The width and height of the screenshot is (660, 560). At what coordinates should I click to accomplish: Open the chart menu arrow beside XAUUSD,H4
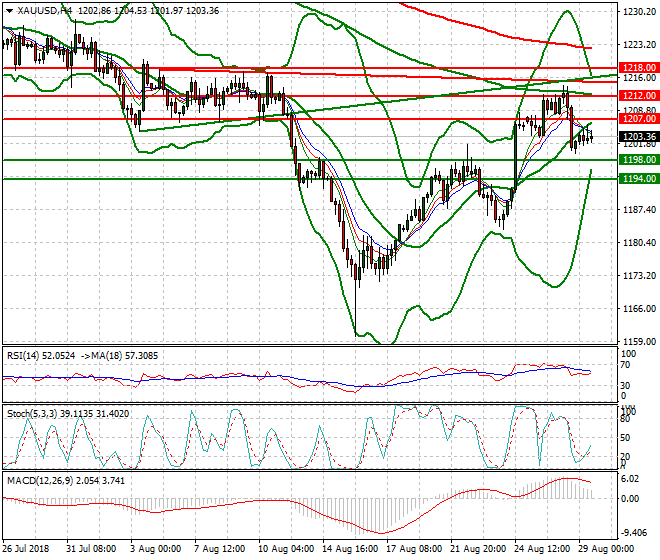(x=9, y=11)
